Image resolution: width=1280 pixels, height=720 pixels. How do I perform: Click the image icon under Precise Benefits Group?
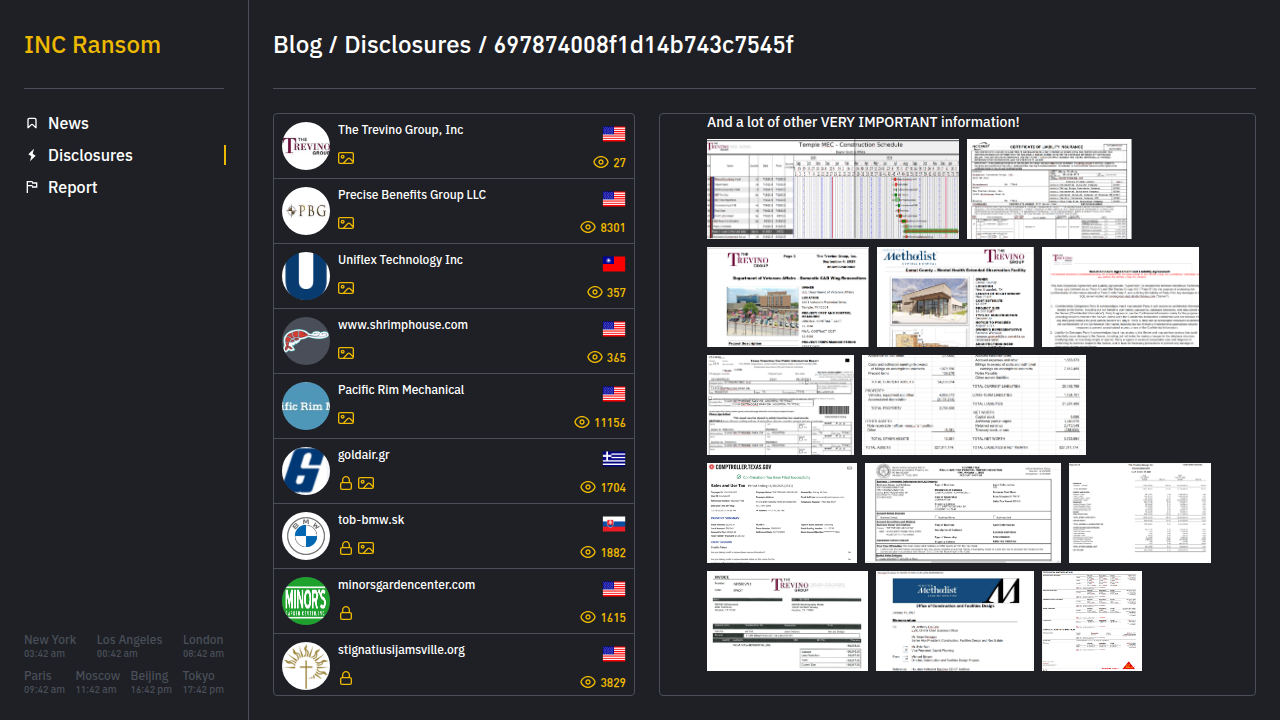click(x=346, y=223)
